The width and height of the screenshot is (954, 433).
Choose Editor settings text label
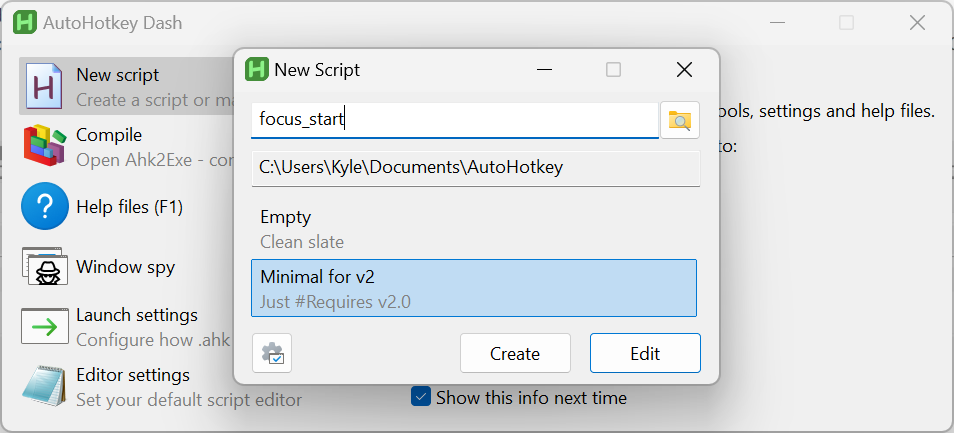coord(133,375)
